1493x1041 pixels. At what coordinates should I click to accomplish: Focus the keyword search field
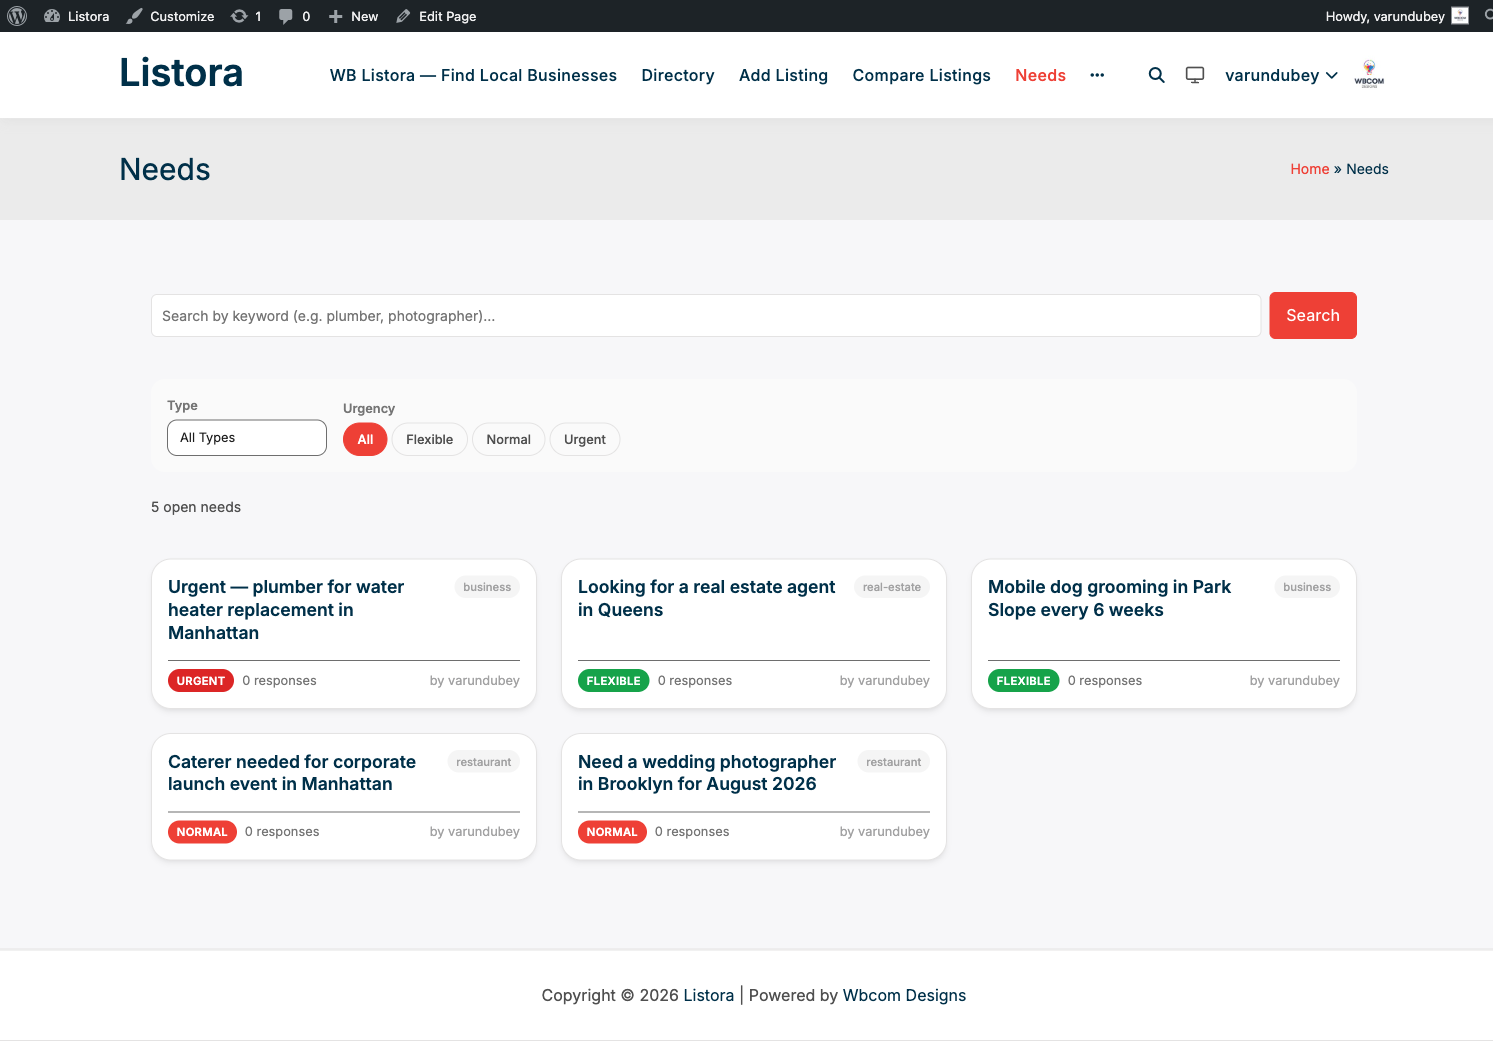coord(706,315)
